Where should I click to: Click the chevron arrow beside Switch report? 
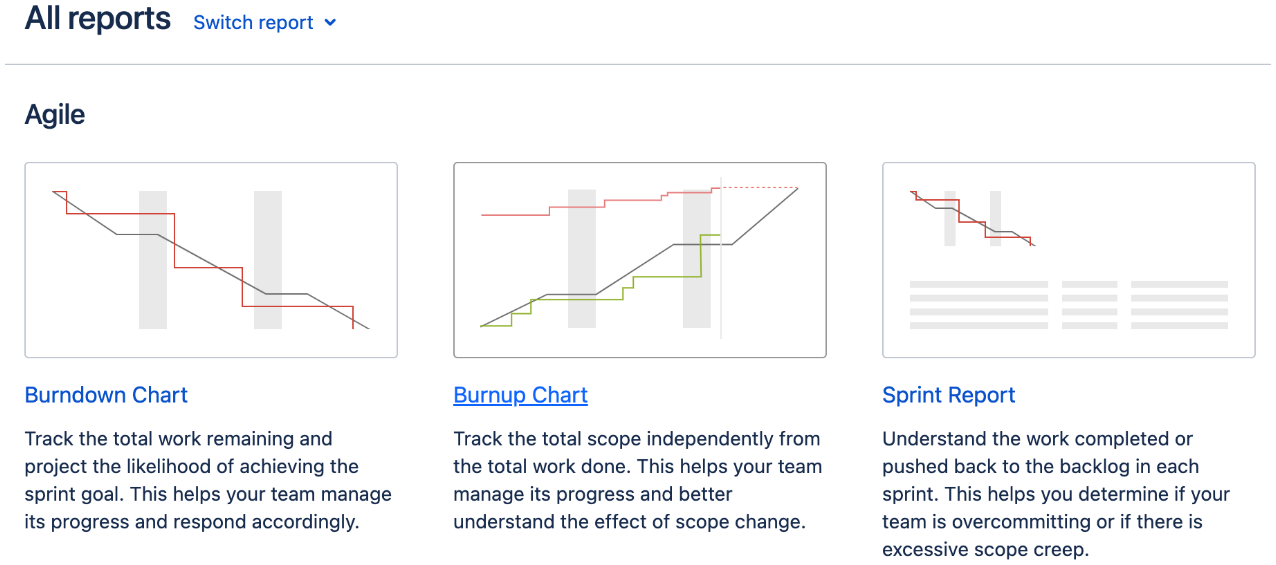(331, 23)
